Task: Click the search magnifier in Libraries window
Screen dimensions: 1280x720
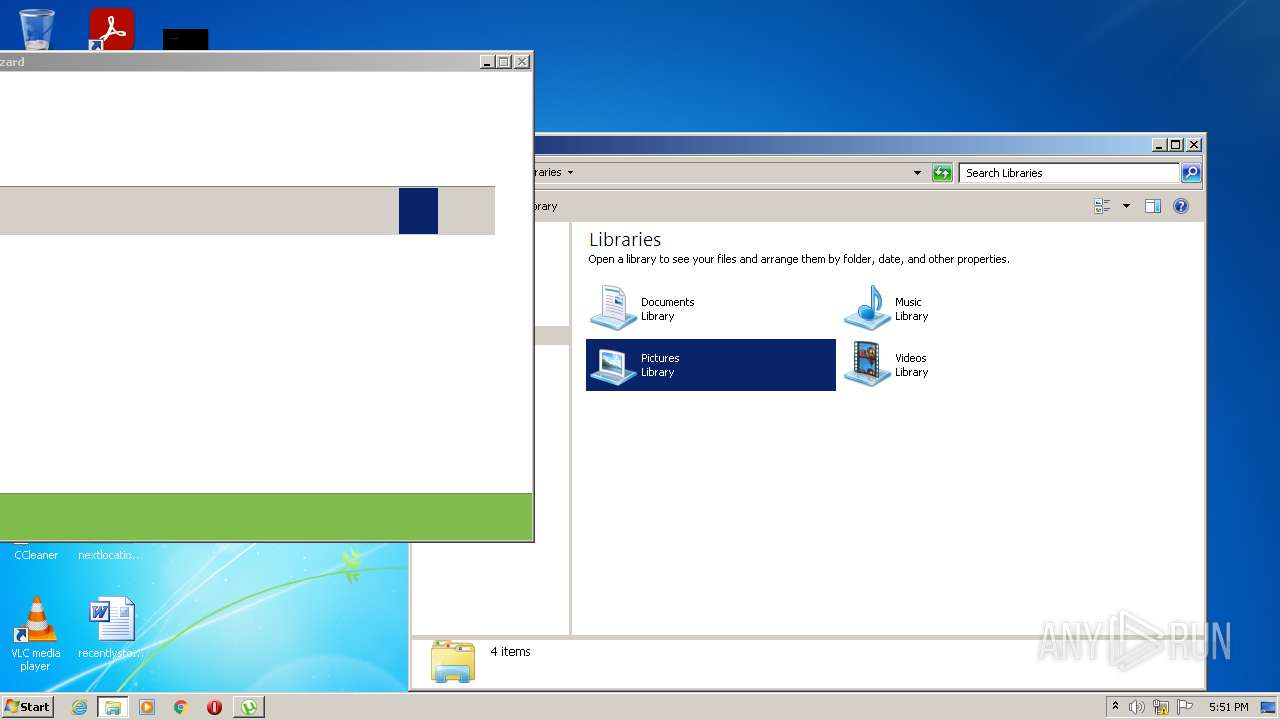Action: coord(1190,173)
